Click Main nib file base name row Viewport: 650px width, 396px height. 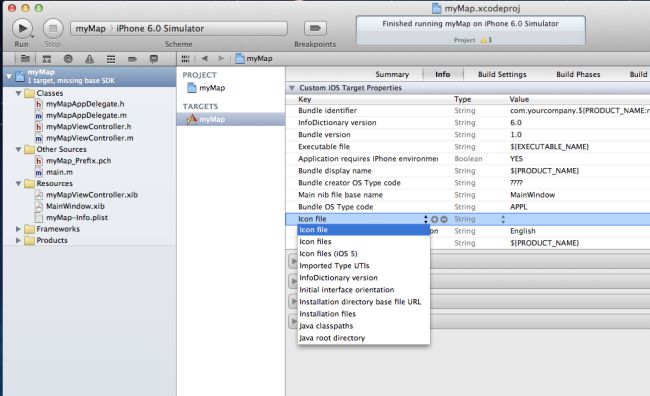click(x=468, y=194)
